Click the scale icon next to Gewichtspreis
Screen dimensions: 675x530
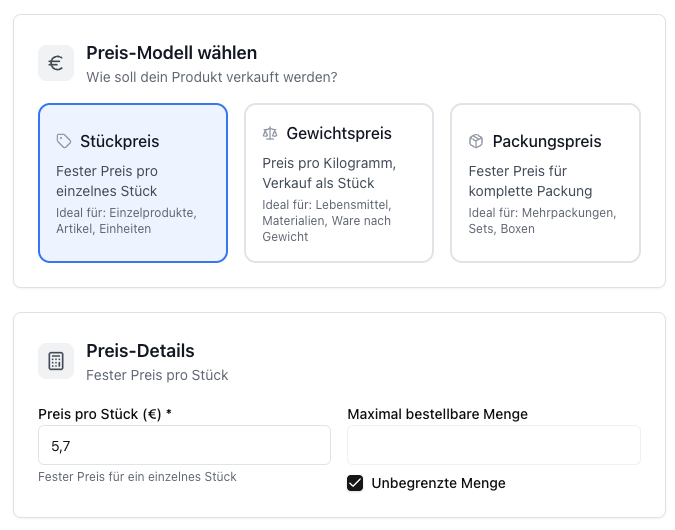coord(270,133)
